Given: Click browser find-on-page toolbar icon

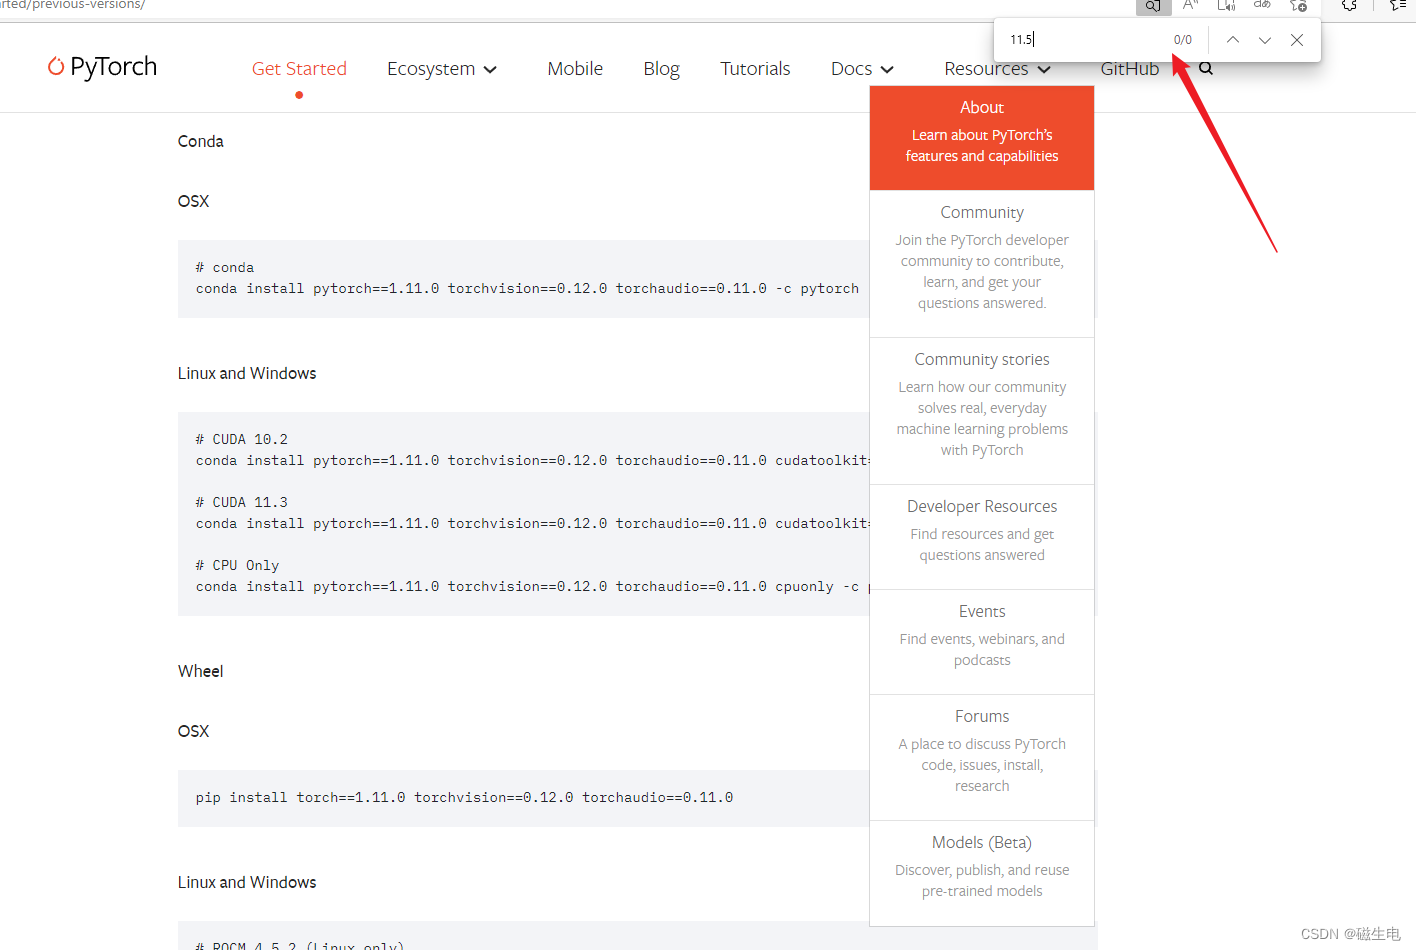Looking at the screenshot, I should pyautogui.click(x=1153, y=6).
